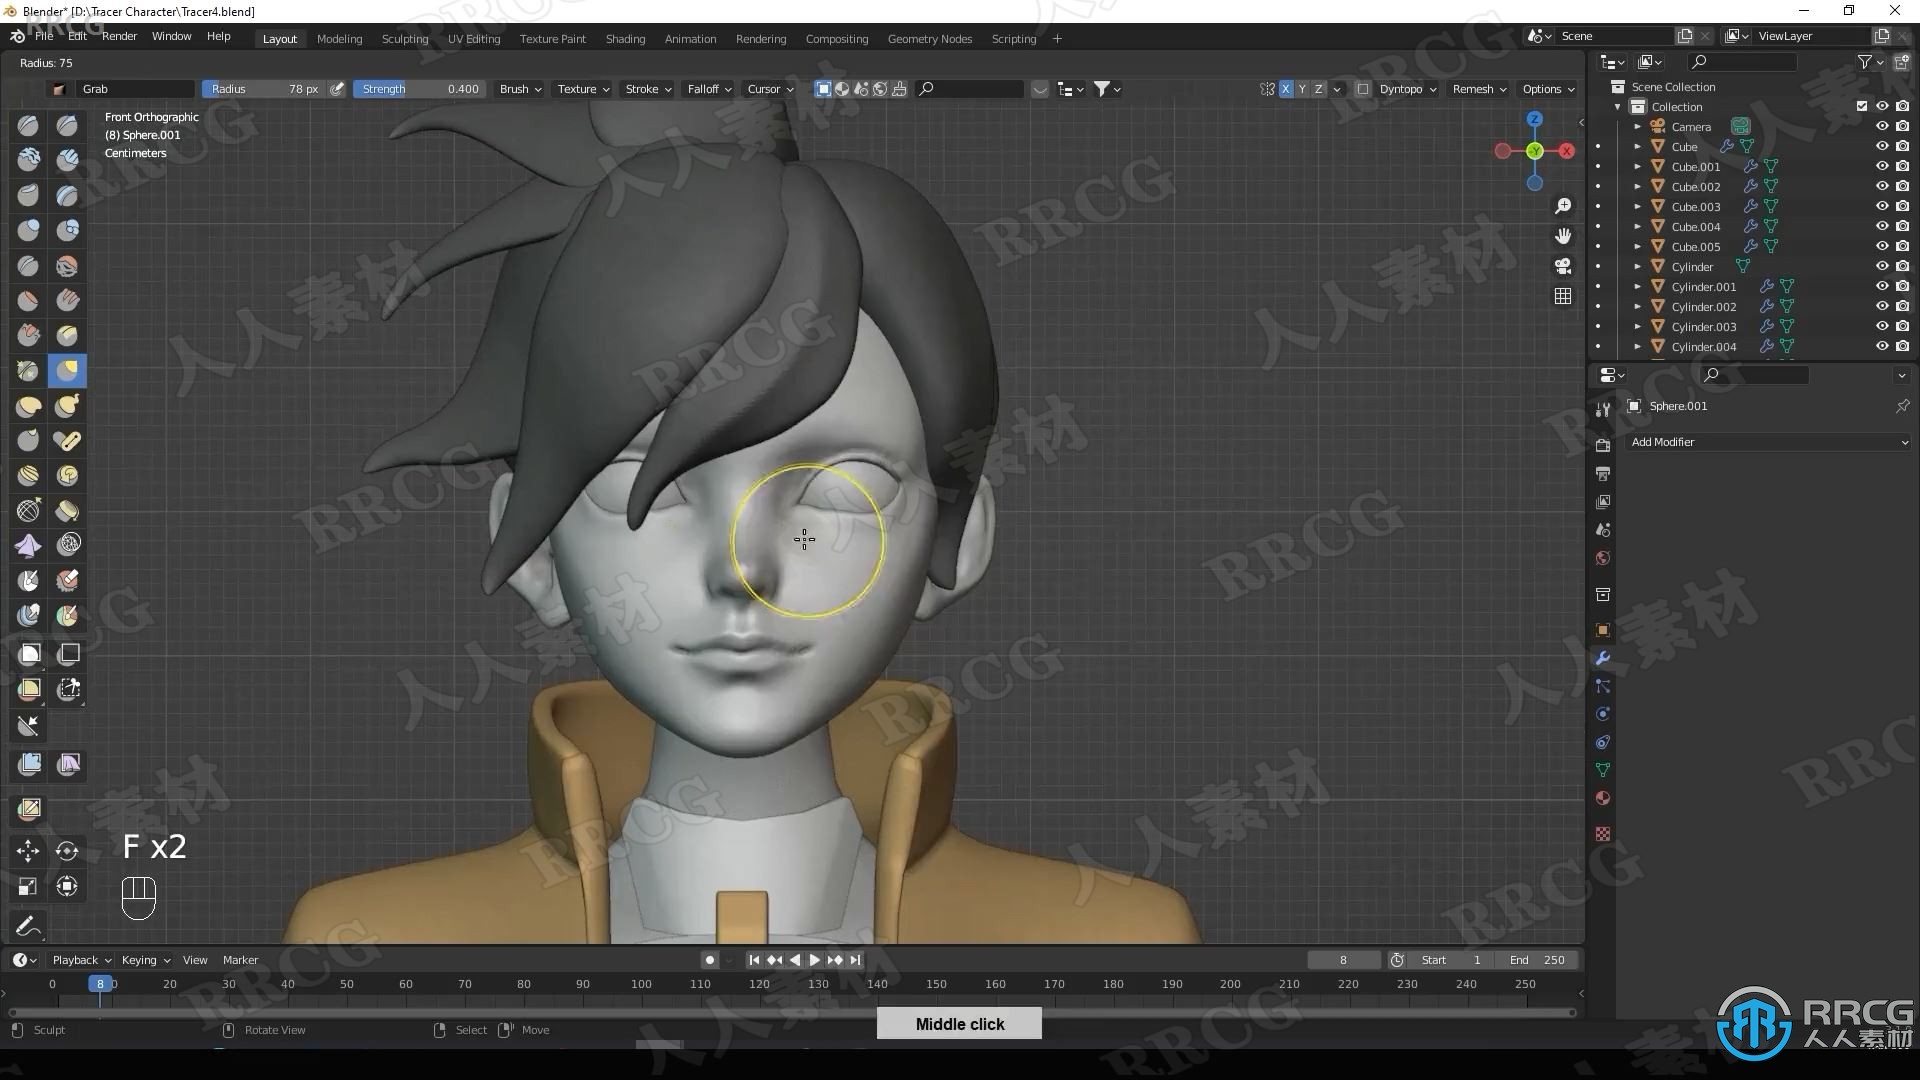The height and width of the screenshot is (1080, 1920).
Task: Hide Cube.003 with its eye icon
Action: [1882, 207]
